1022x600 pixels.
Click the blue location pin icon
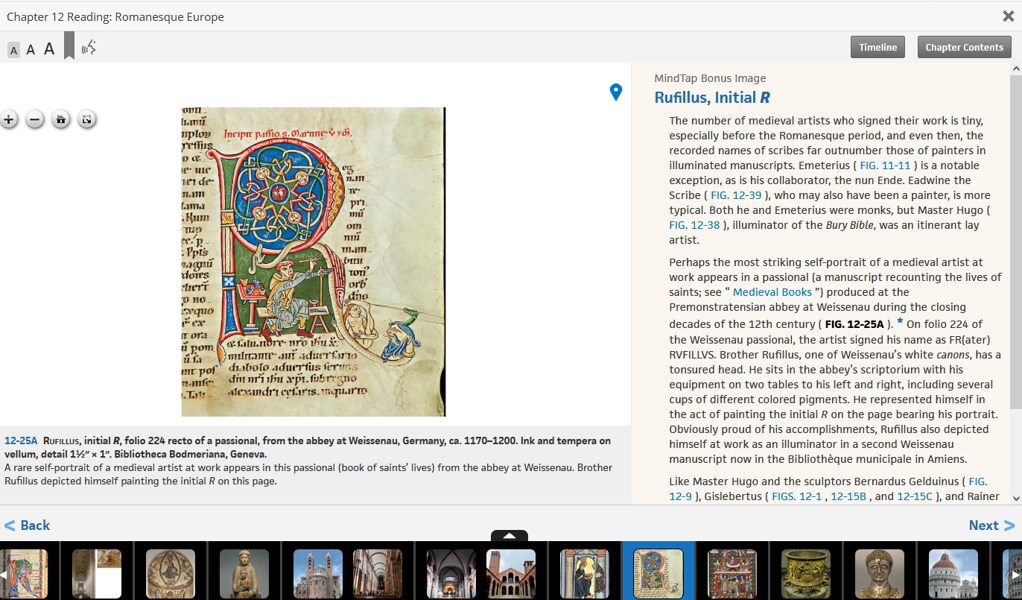[x=616, y=92]
